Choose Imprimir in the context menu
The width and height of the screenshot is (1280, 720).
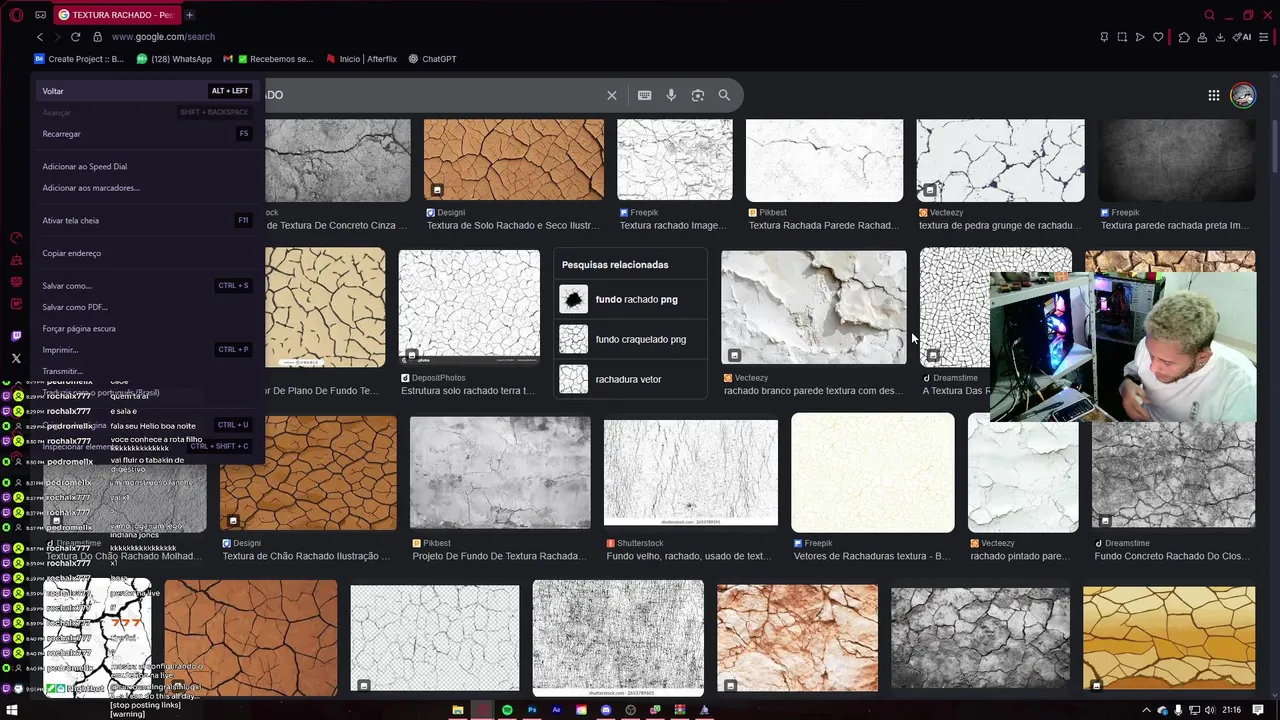pos(146,350)
